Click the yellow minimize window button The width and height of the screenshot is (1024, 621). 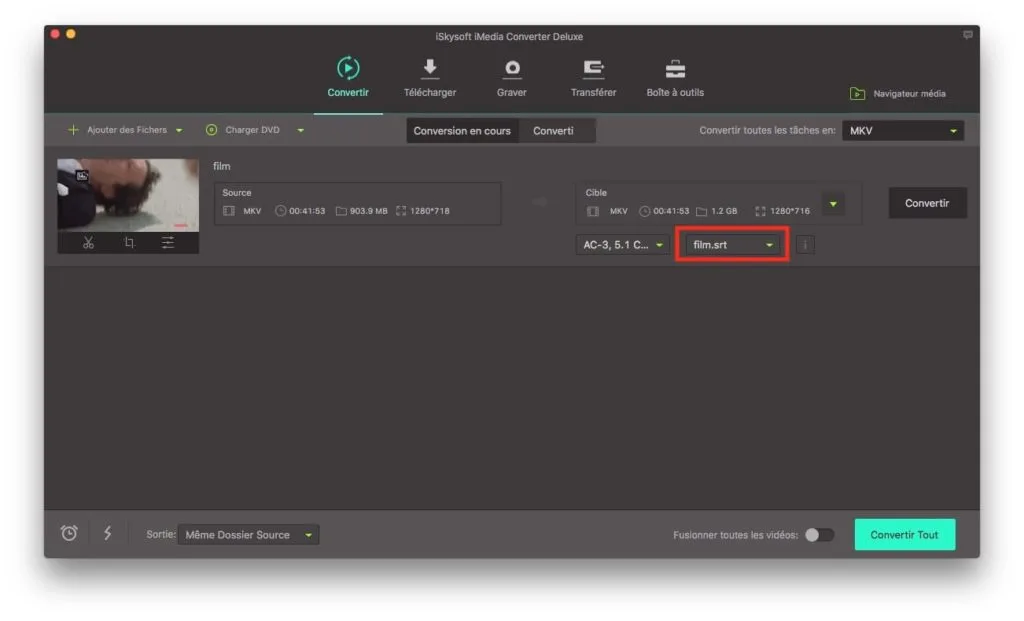tap(71, 34)
